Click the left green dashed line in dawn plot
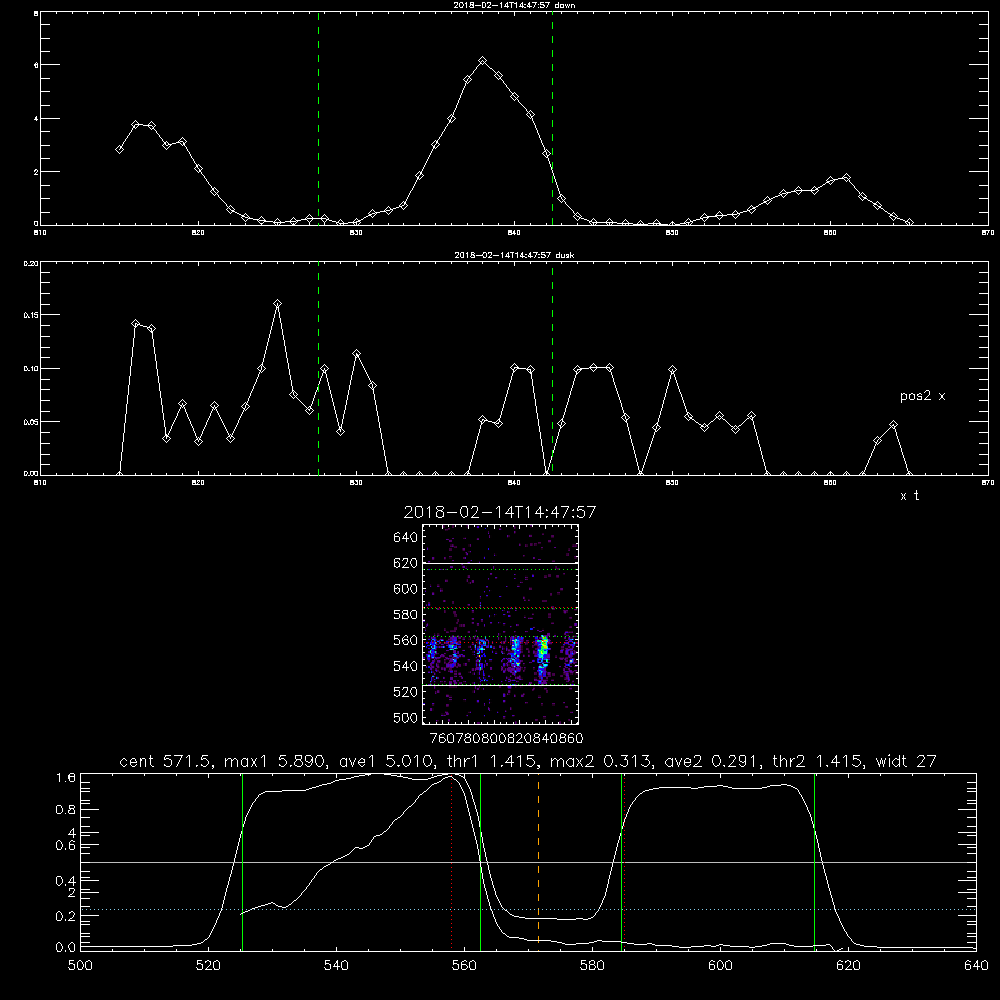 pos(318,119)
